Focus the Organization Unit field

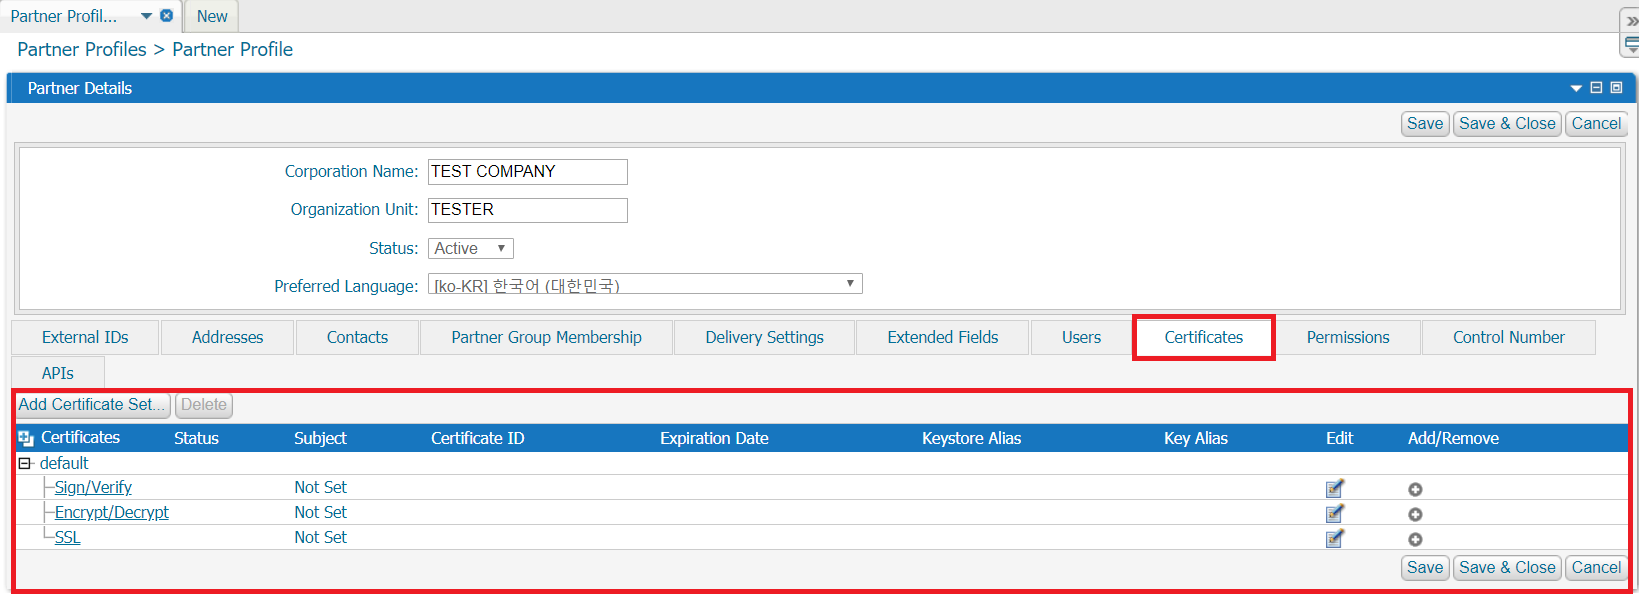[x=528, y=210]
